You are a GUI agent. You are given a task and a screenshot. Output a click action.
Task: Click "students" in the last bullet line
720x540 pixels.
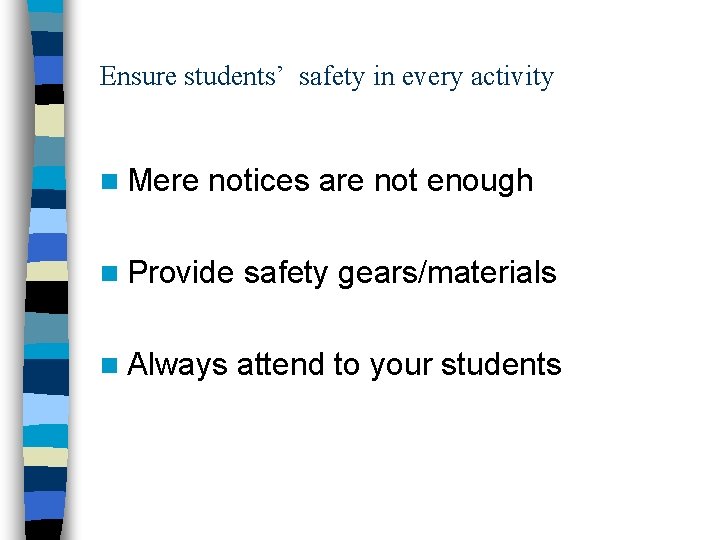(x=502, y=365)
